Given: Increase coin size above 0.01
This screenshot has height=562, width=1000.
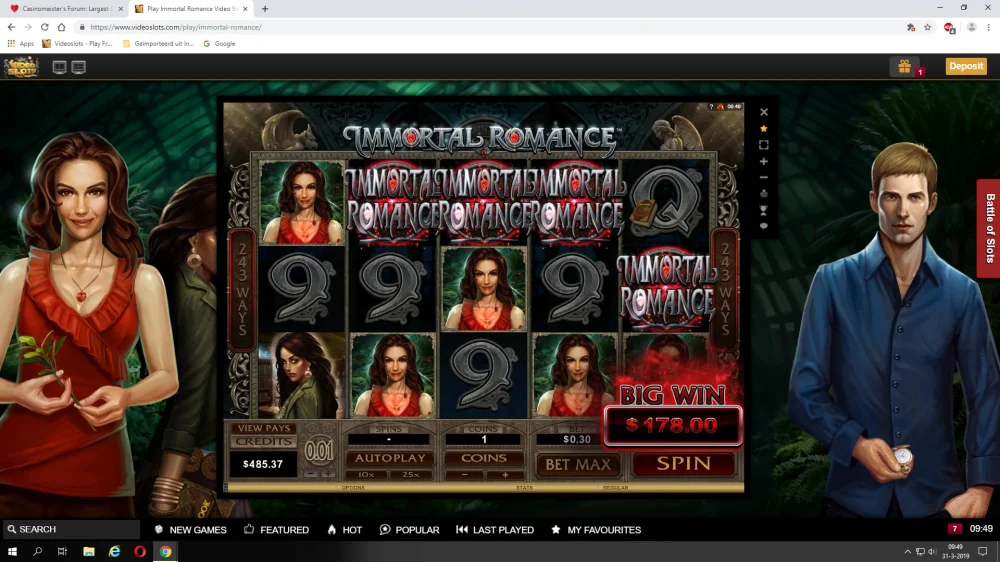Looking at the screenshot, I should pos(327,475).
